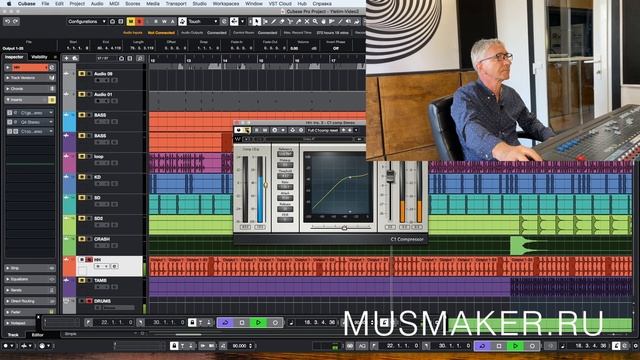
Task: Select the SD2 track name
Action: click(x=98, y=219)
